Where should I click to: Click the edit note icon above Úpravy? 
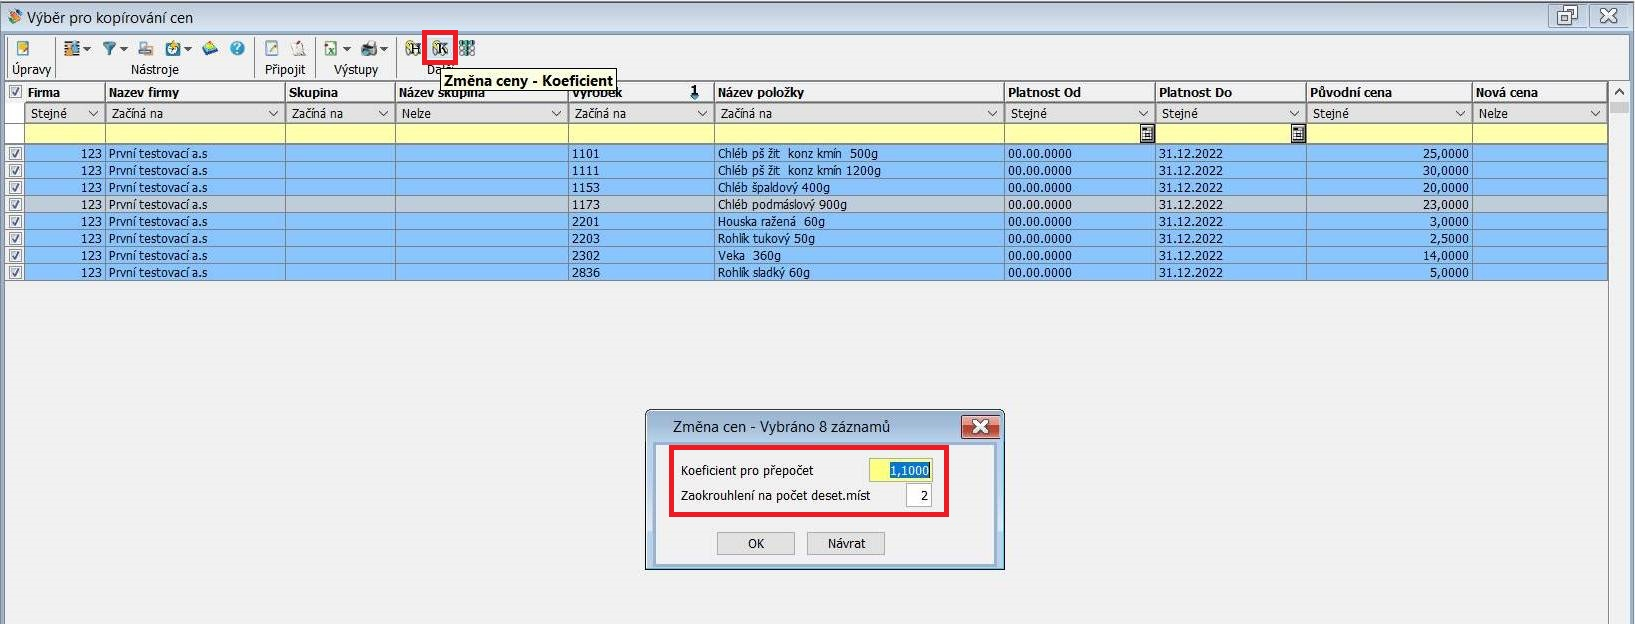(23, 48)
